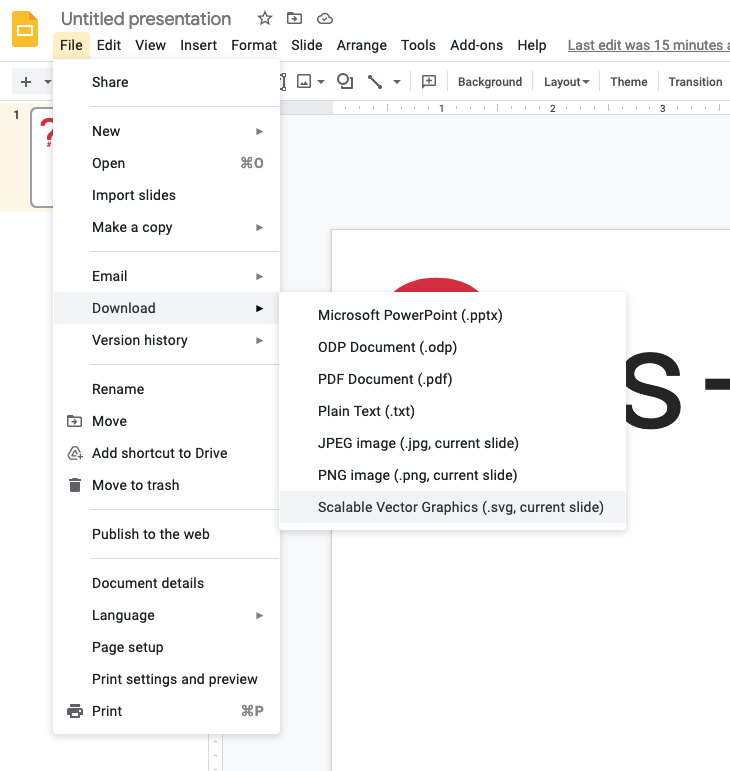The width and height of the screenshot is (730, 771).
Task: Download as Microsoft PowerPoint (.pptx)
Action: tap(452, 315)
